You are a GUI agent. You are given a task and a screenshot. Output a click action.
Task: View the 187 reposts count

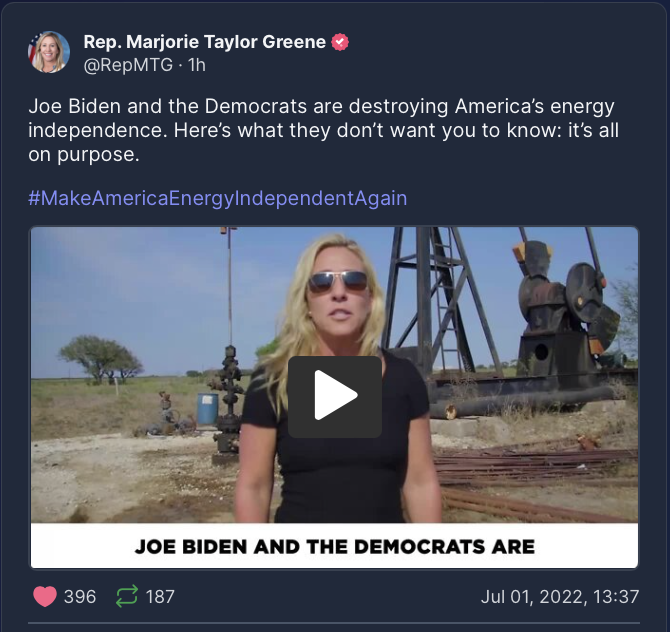coord(160,597)
